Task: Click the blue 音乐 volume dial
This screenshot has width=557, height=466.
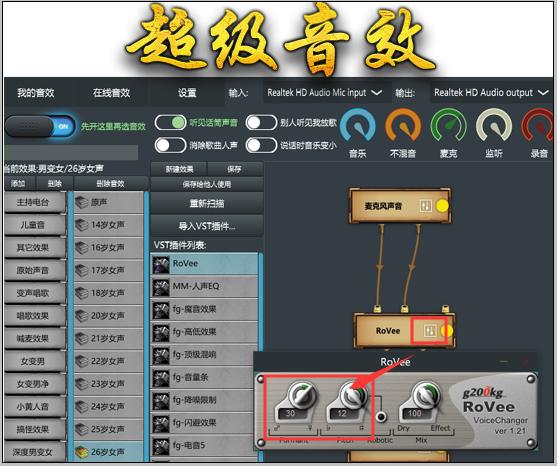Action: (358, 126)
